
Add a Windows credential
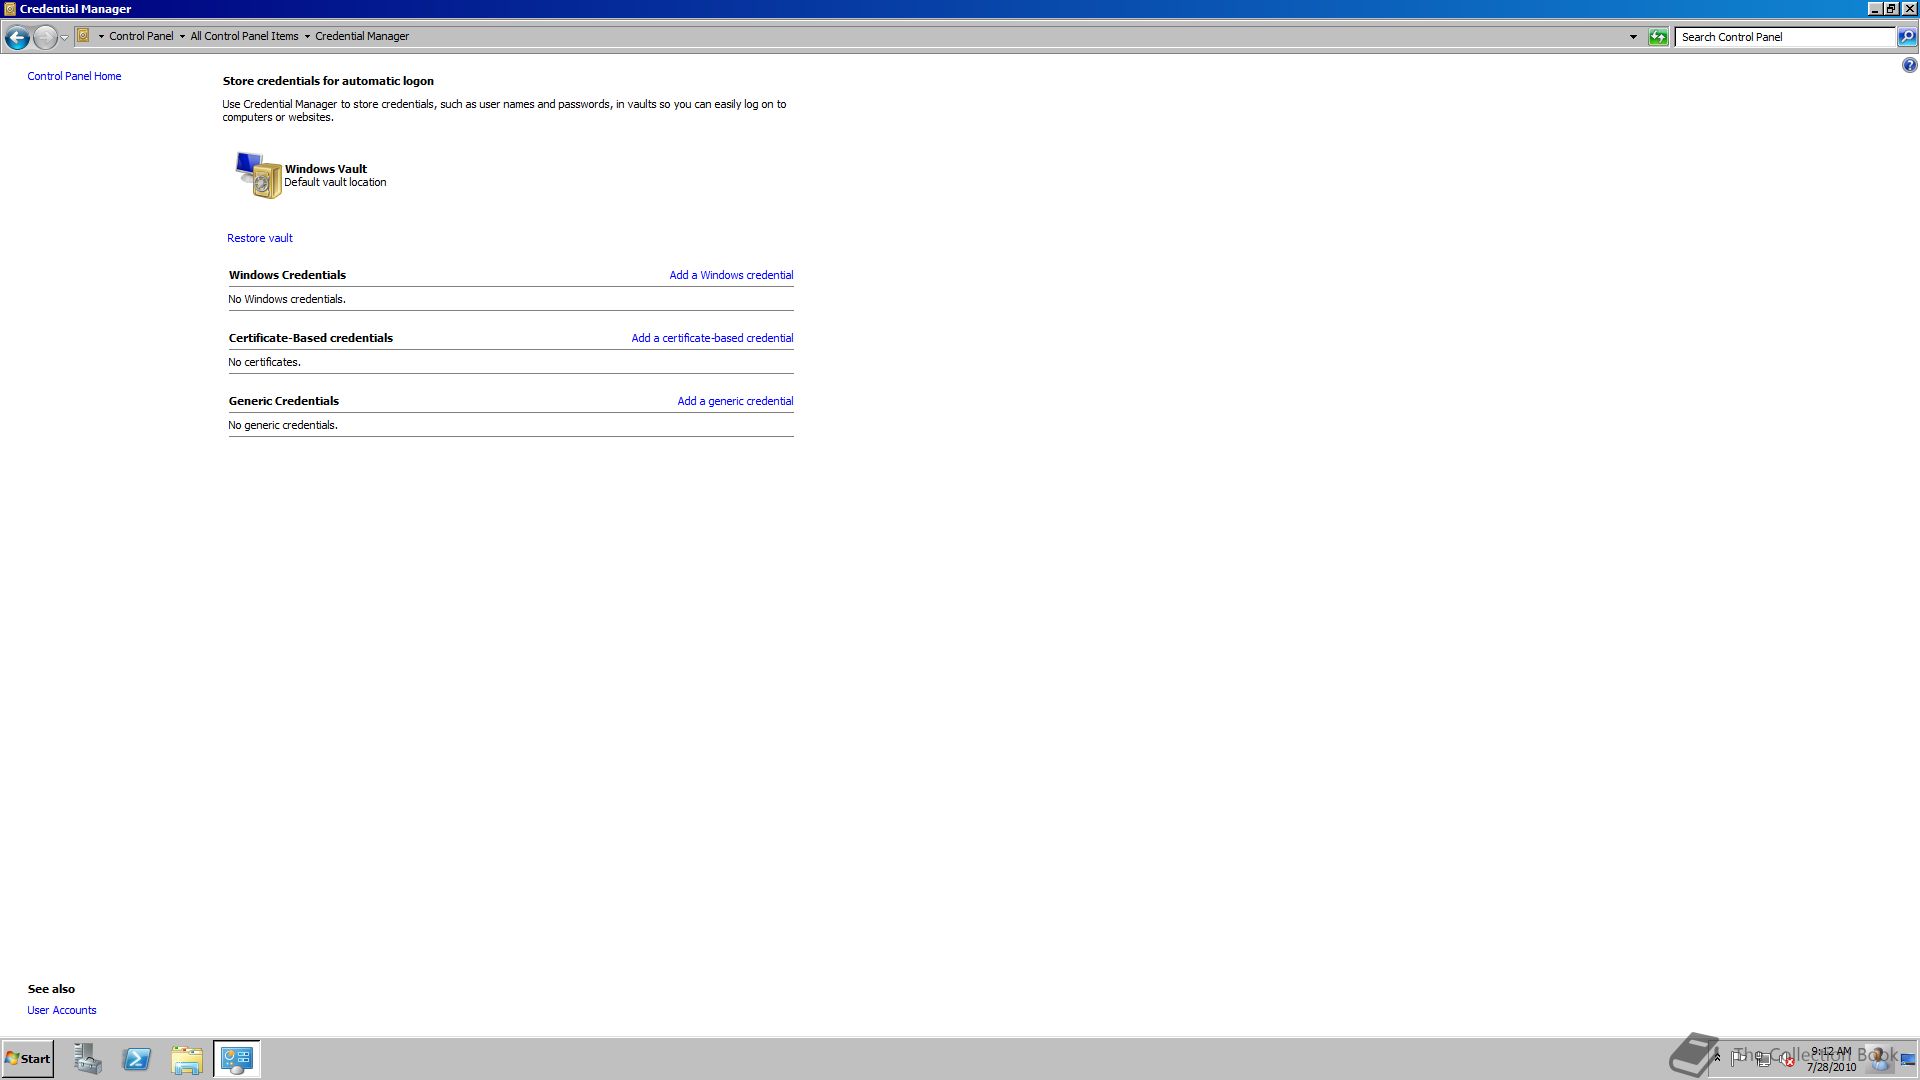tap(731, 275)
